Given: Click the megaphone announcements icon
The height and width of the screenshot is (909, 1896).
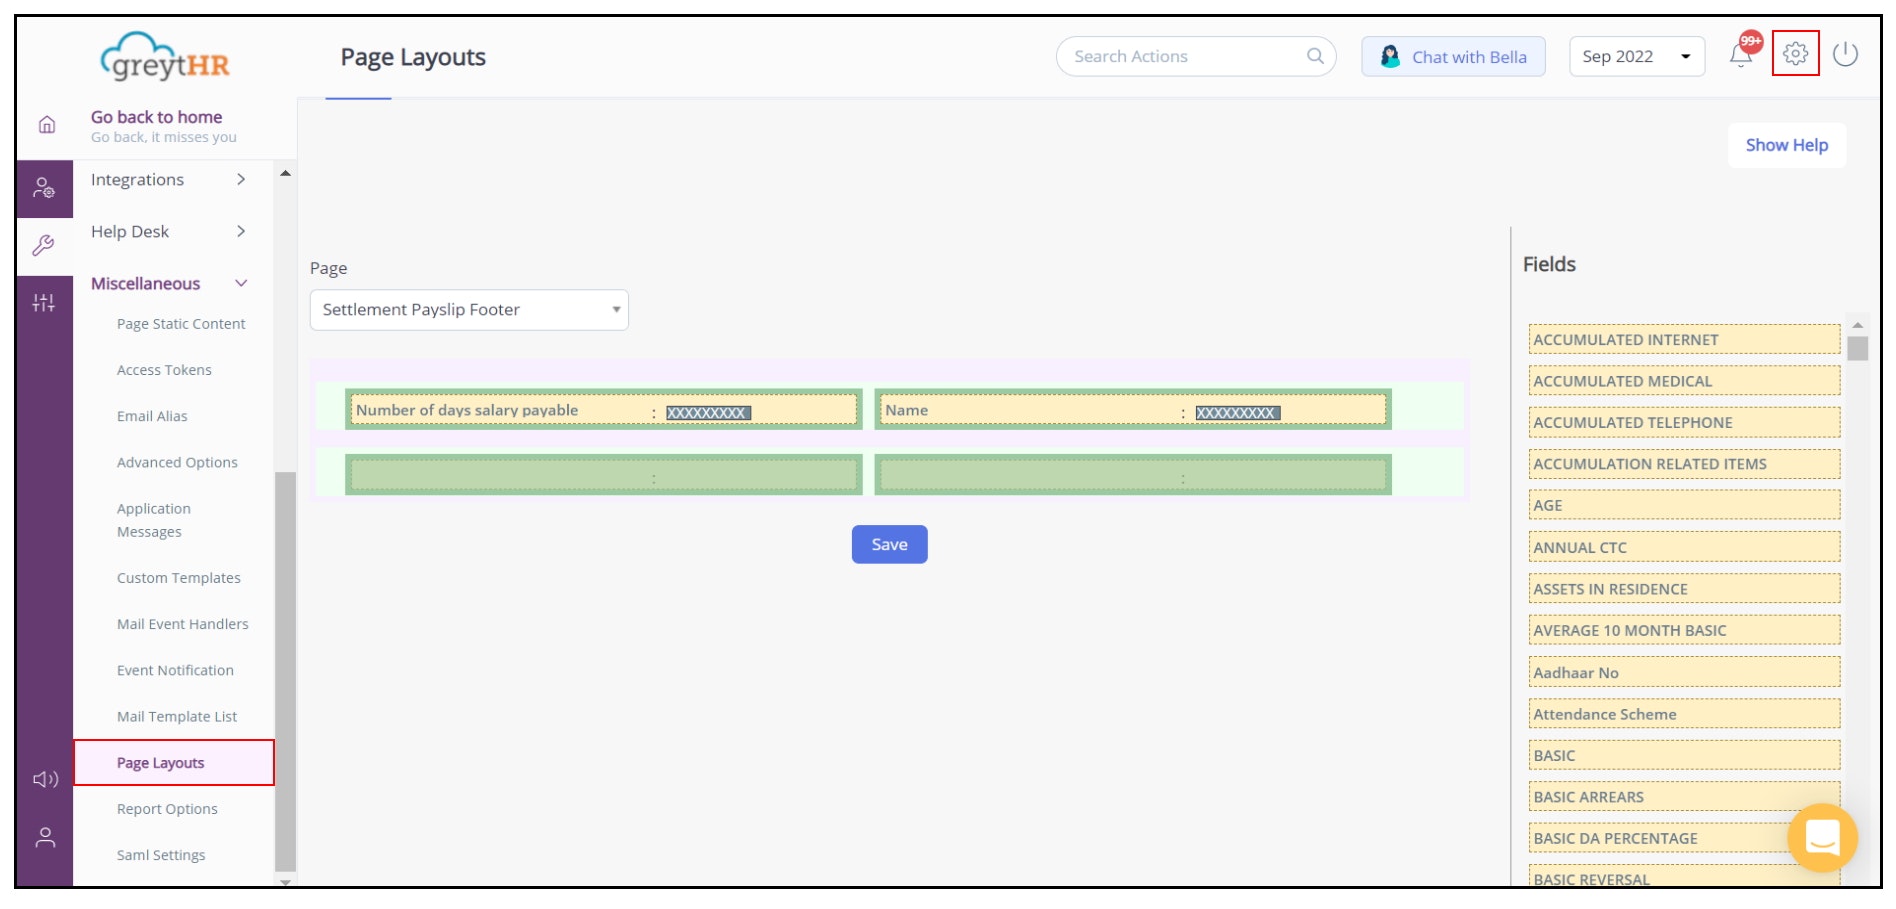Looking at the screenshot, I should pos(45,779).
